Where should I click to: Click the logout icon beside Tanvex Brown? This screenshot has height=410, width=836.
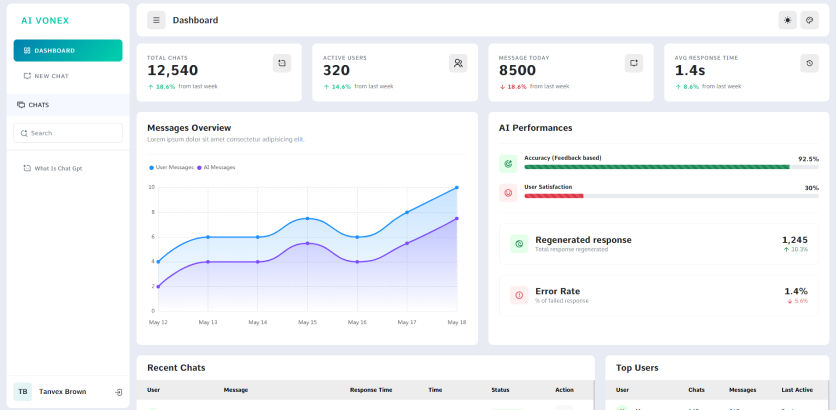pos(118,392)
